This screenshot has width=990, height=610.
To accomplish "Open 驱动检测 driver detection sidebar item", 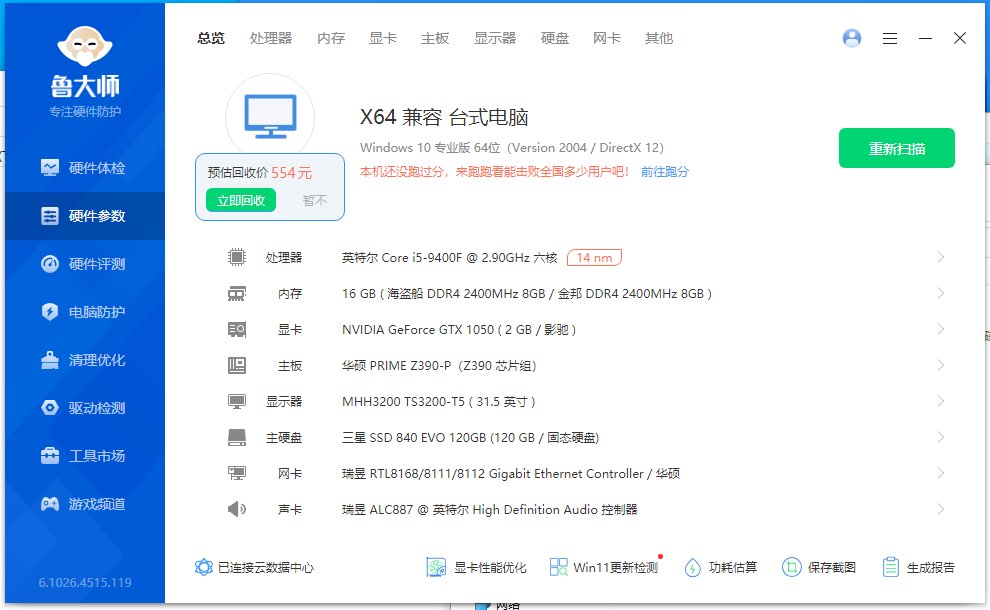I will [x=84, y=408].
